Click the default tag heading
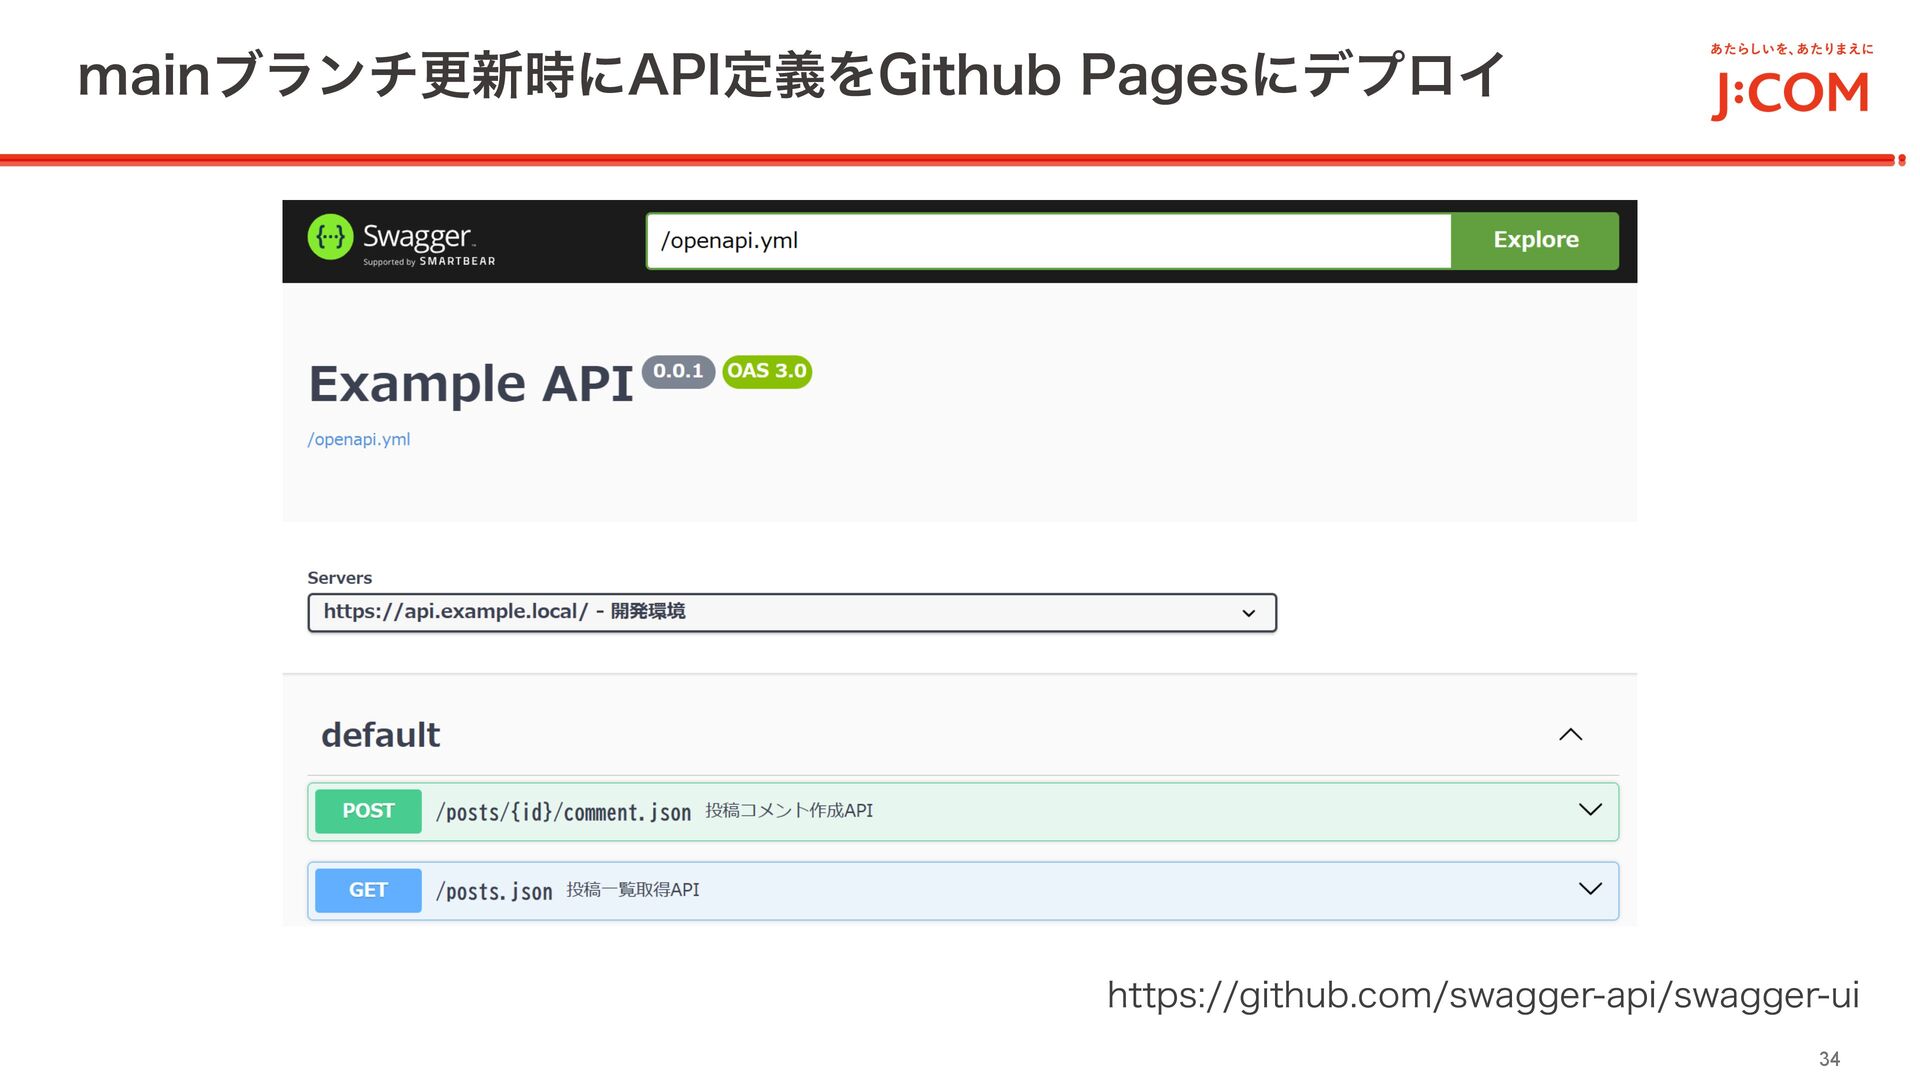The height and width of the screenshot is (1080, 1920). (x=380, y=735)
